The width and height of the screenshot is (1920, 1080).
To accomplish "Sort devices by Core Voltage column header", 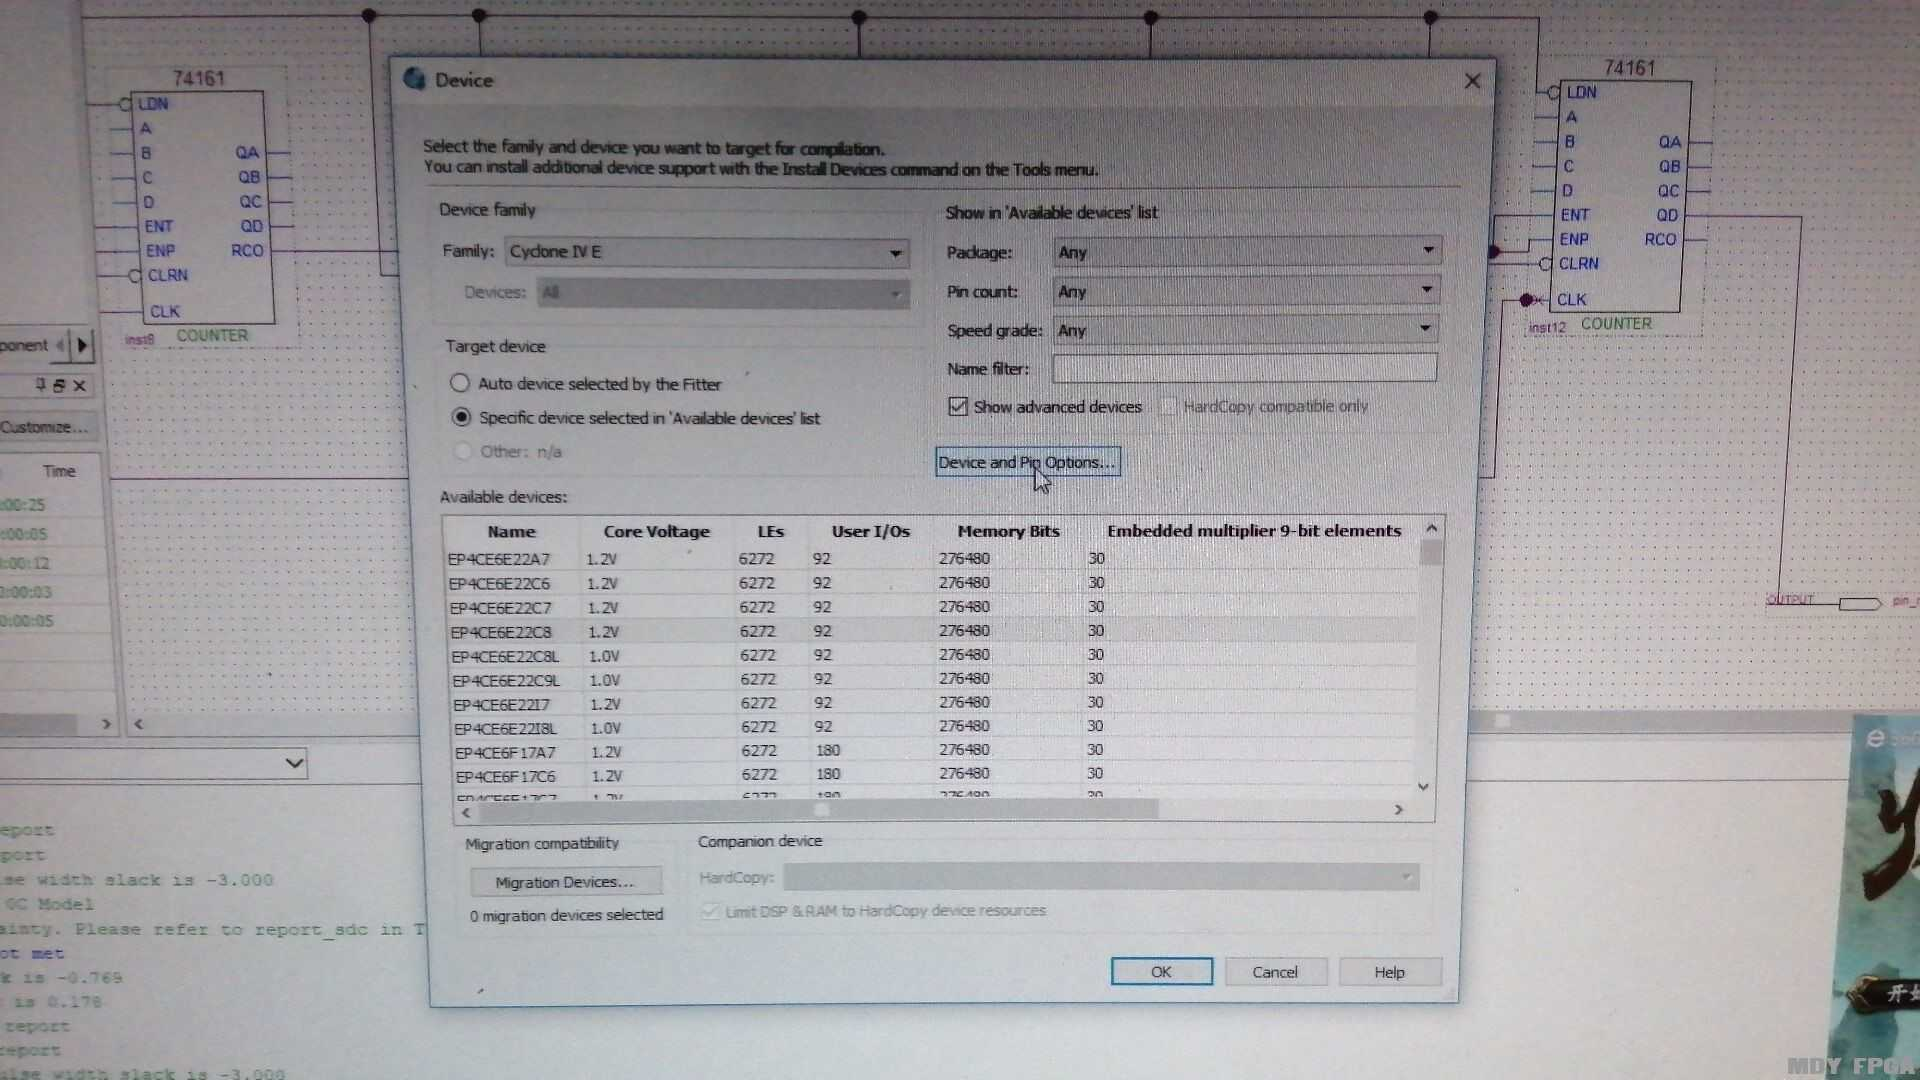I will [656, 531].
